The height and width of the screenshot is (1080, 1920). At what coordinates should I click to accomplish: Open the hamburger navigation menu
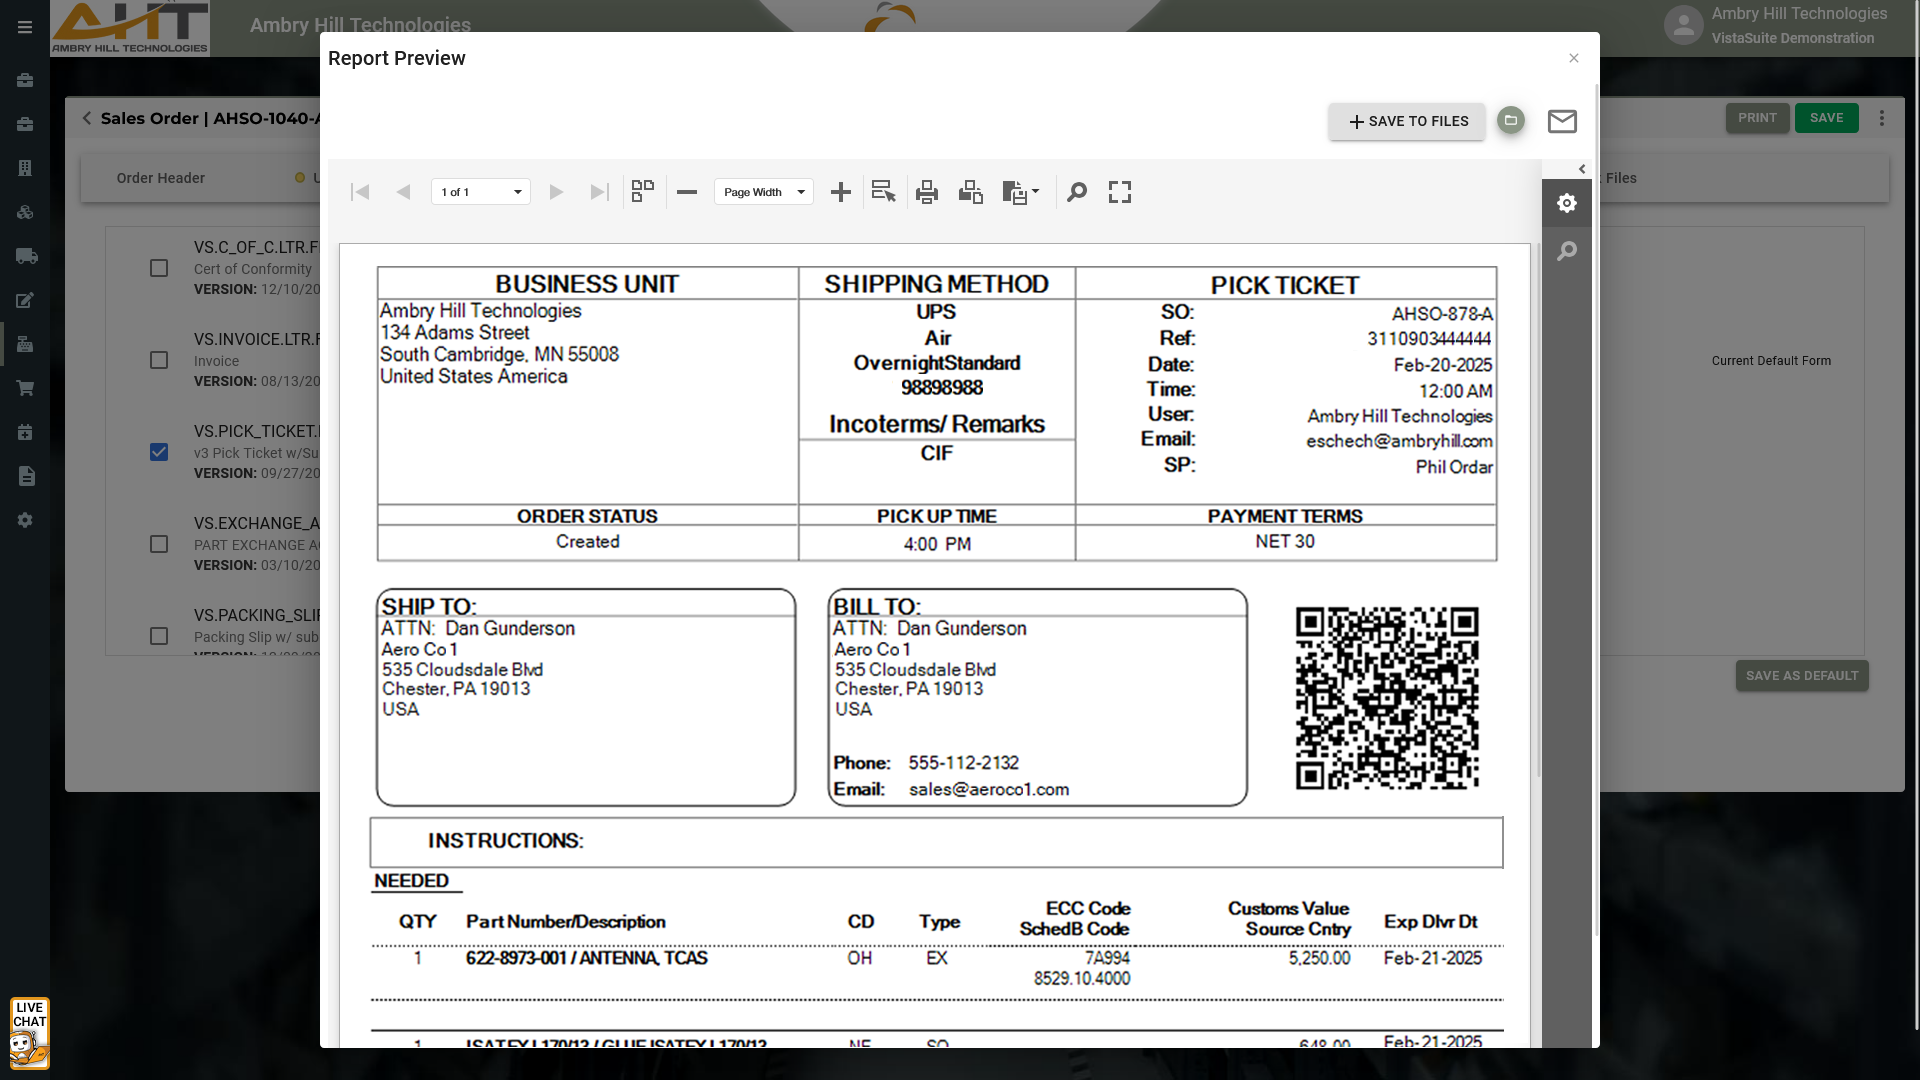[25, 27]
